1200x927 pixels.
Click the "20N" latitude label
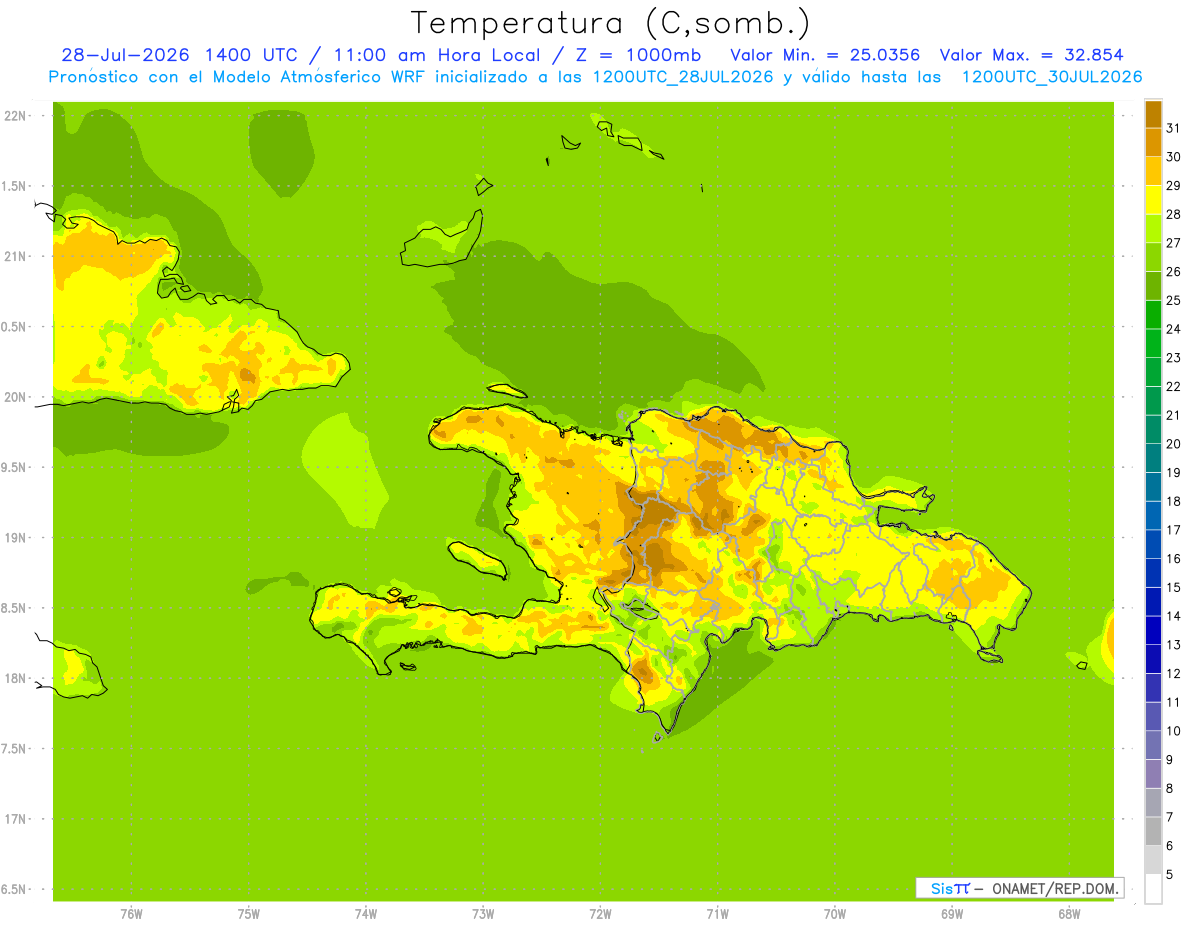coord(15,397)
